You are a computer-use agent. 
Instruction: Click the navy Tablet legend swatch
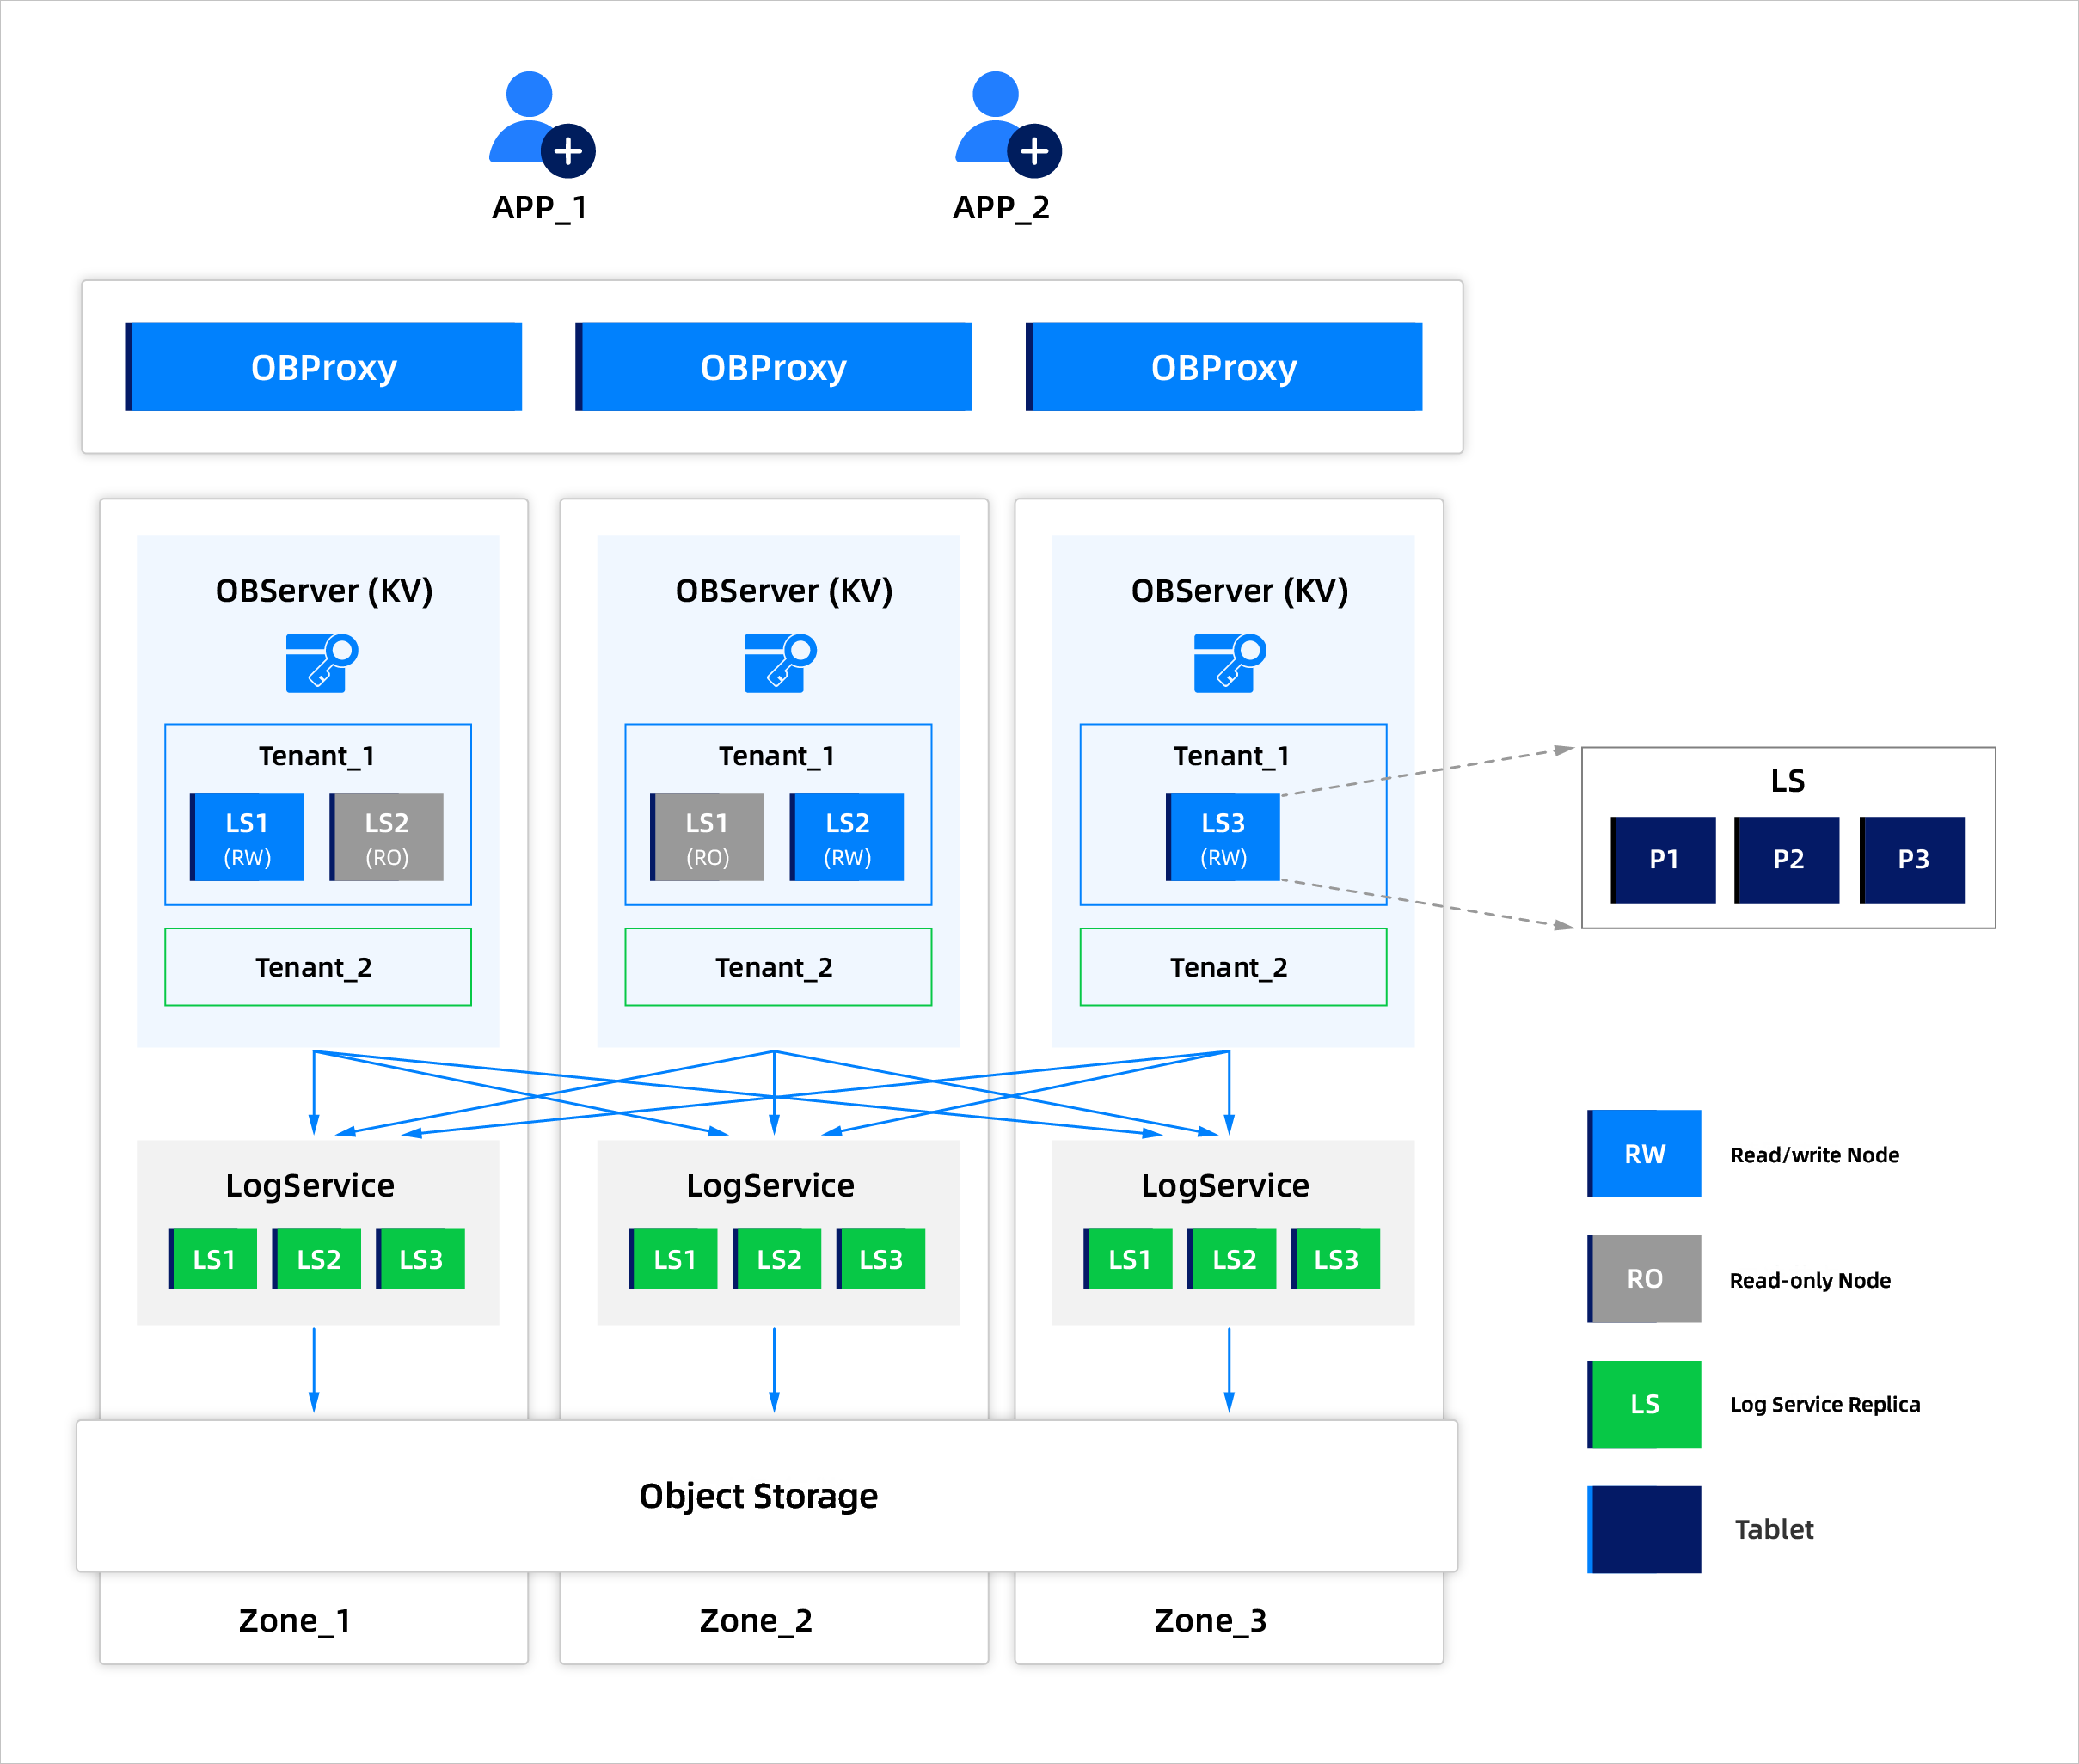[x=1644, y=1529]
